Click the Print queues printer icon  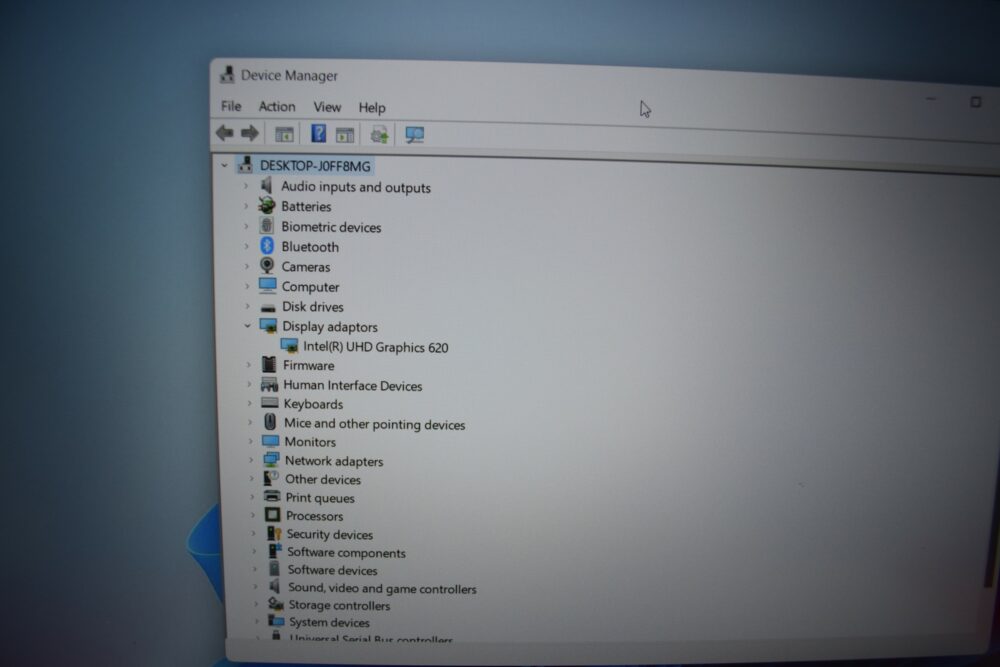(x=272, y=496)
